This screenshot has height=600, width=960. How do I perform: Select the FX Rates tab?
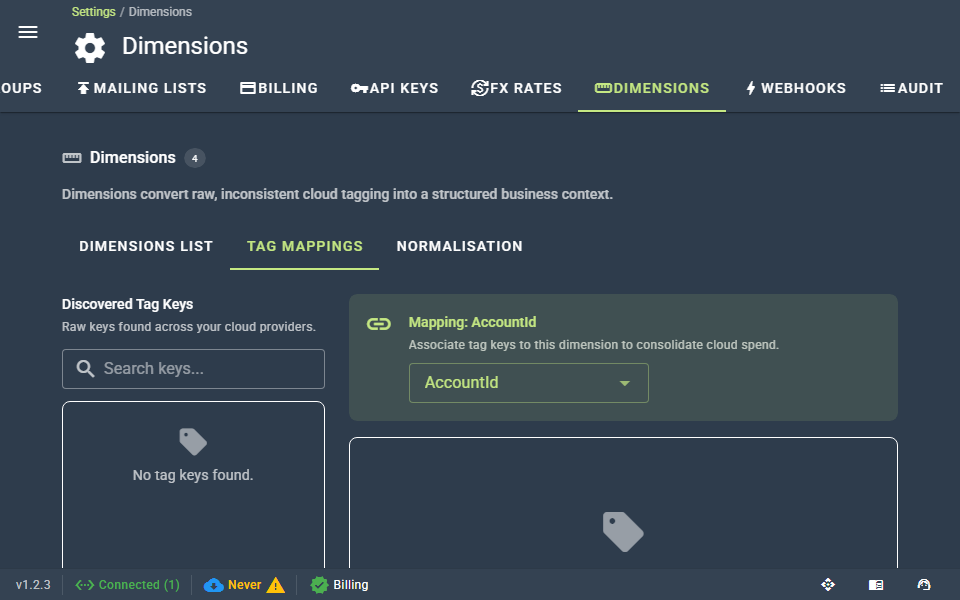pyautogui.click(x=516, y=88)
